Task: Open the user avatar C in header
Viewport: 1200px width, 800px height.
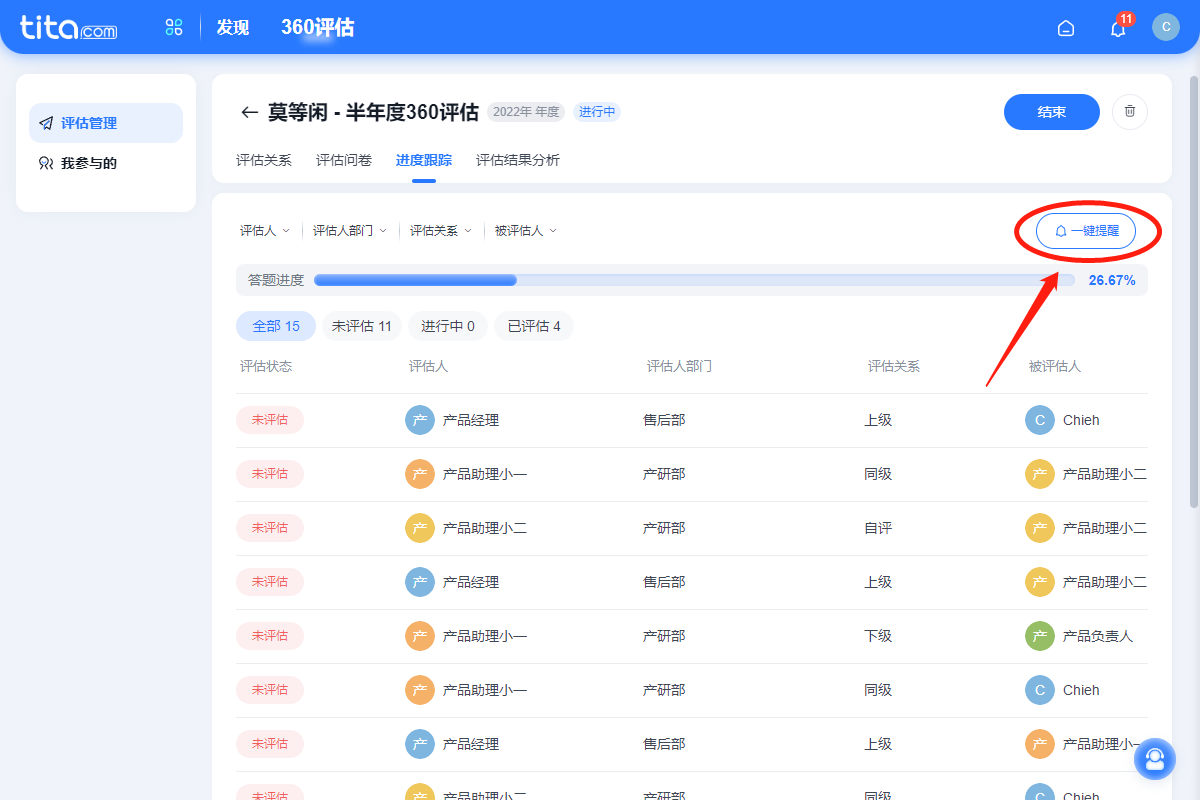Action: [x=1166, y=27]
